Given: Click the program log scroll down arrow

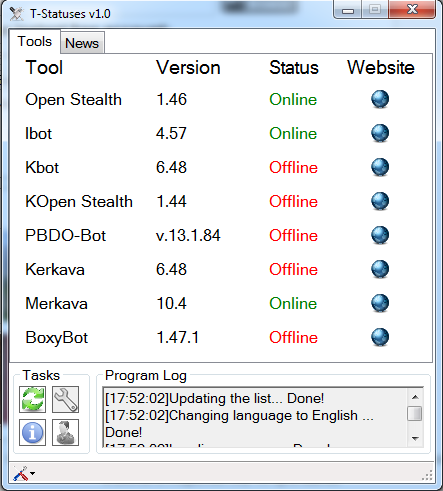Looking at the screenshot, I should (x=415, y=439).
